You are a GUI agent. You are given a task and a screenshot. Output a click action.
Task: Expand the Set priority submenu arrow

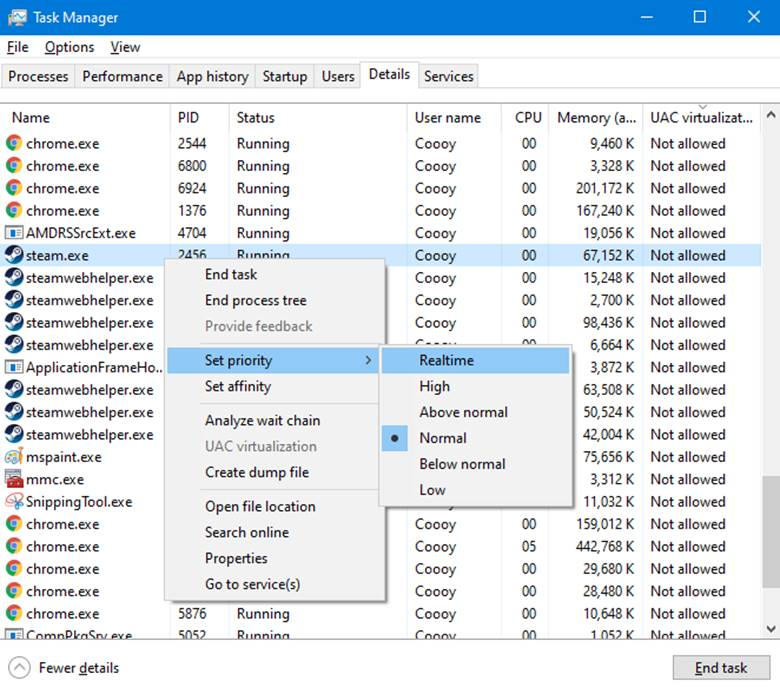368,360
